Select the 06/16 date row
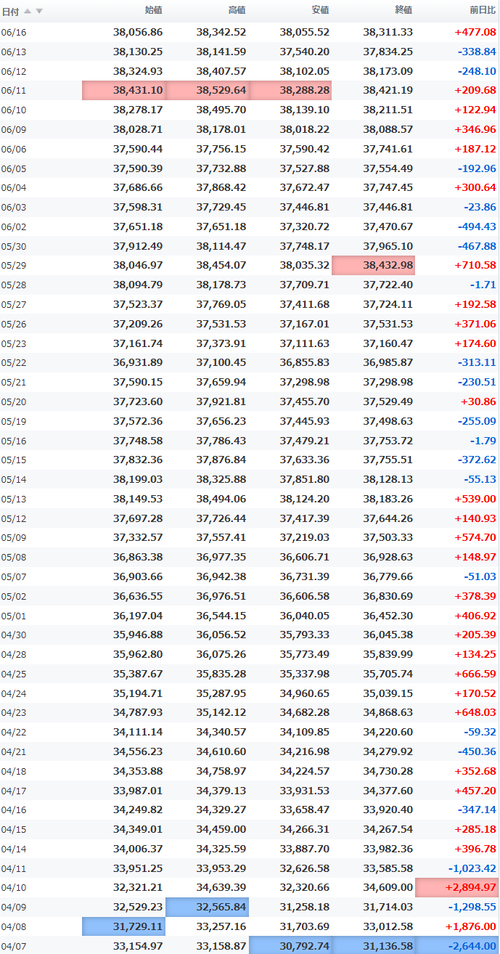The image size is (500, 954). [x=250, y=32]
